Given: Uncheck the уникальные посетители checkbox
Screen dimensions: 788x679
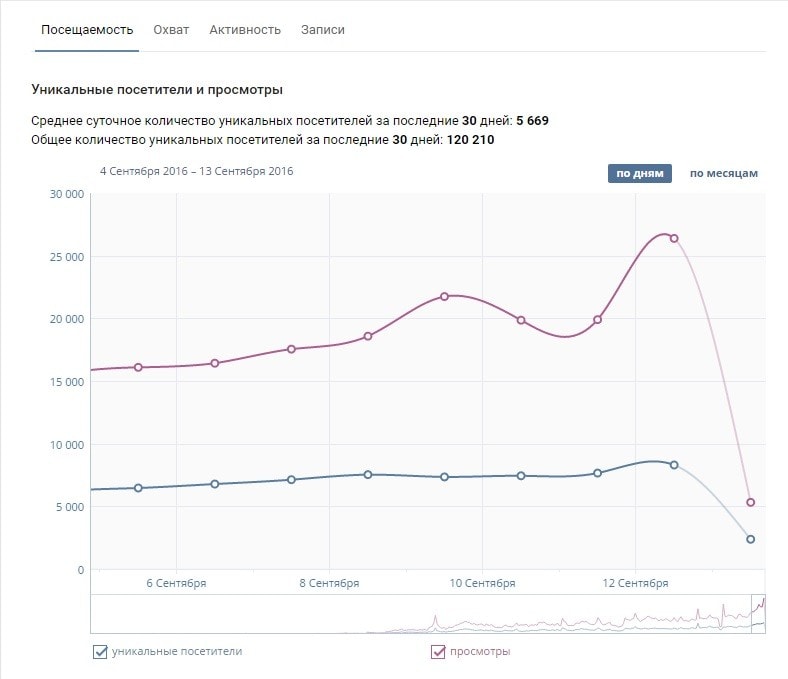Looking at the screenshot, I should [x=100, y=652].
